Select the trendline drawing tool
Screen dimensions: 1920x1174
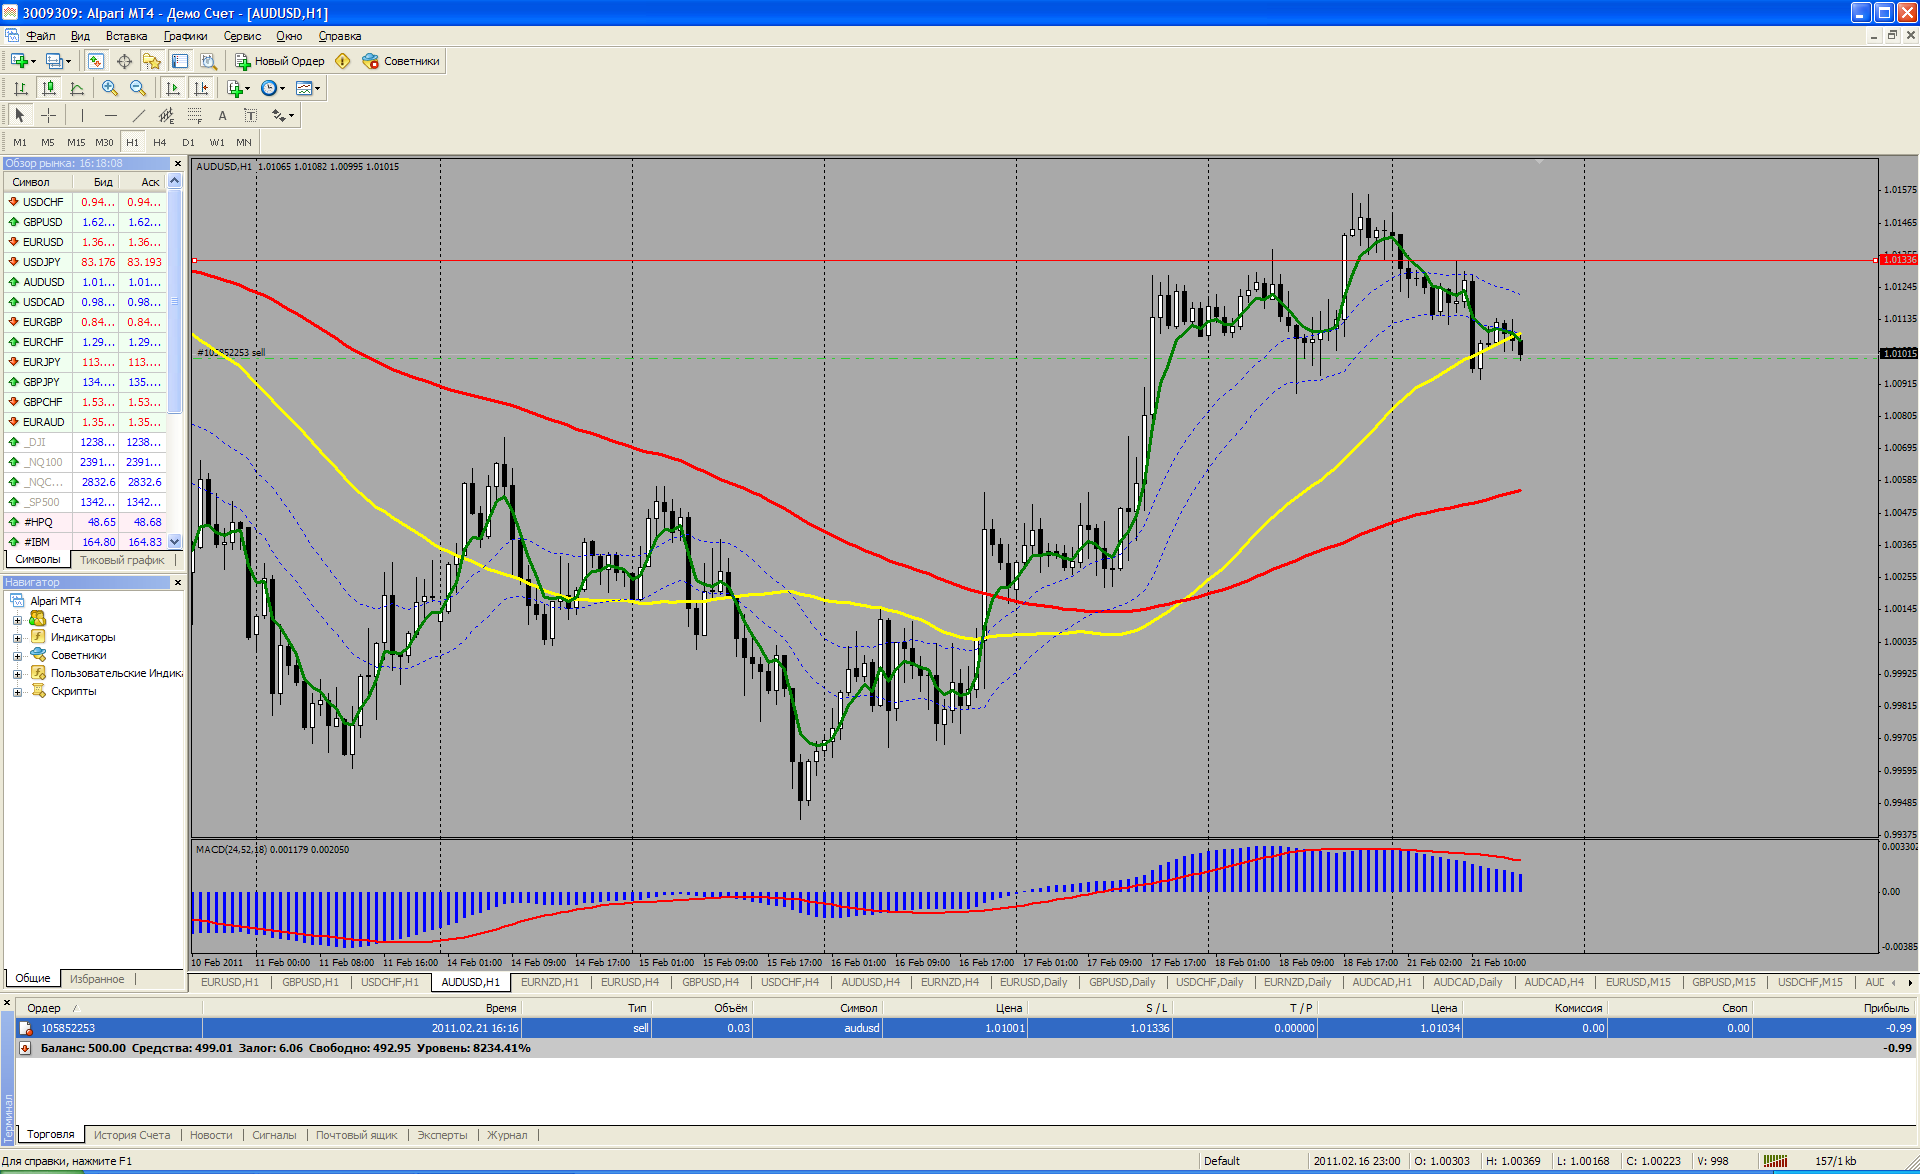(x=138, y=115)
